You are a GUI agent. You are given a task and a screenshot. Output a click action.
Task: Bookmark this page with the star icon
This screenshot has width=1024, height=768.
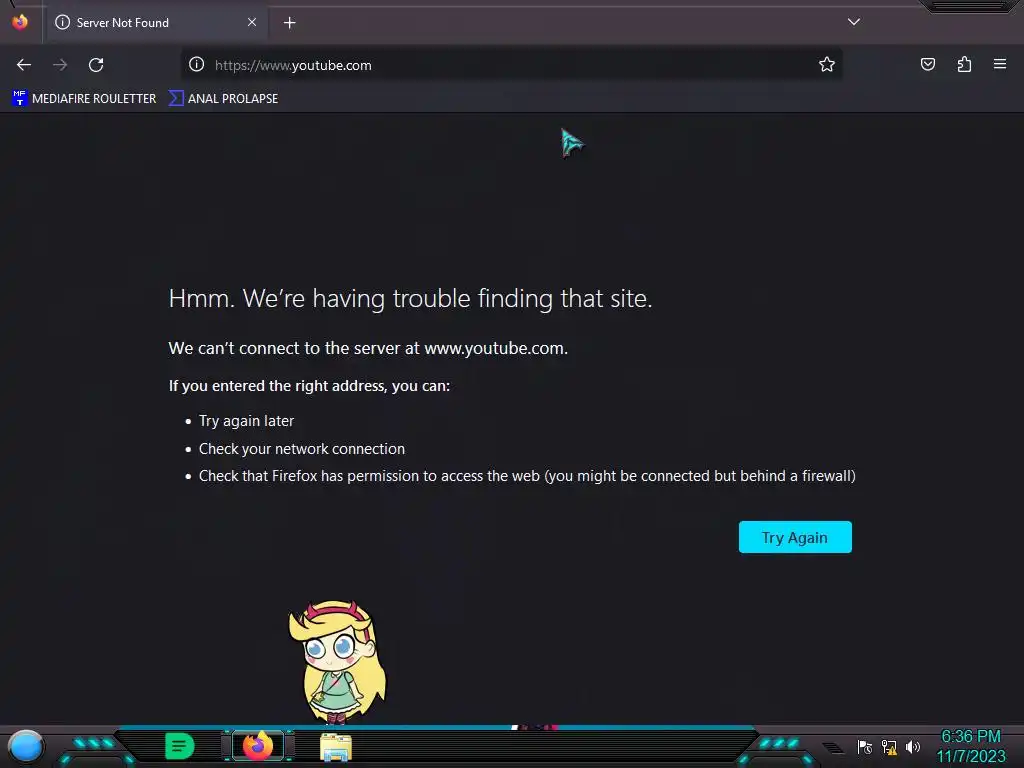point(827,64)
